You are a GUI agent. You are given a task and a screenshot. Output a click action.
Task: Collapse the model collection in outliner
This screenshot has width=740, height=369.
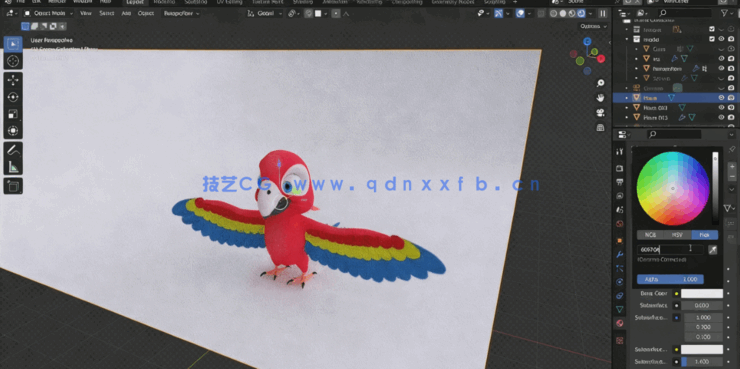[x=627, y=40]
